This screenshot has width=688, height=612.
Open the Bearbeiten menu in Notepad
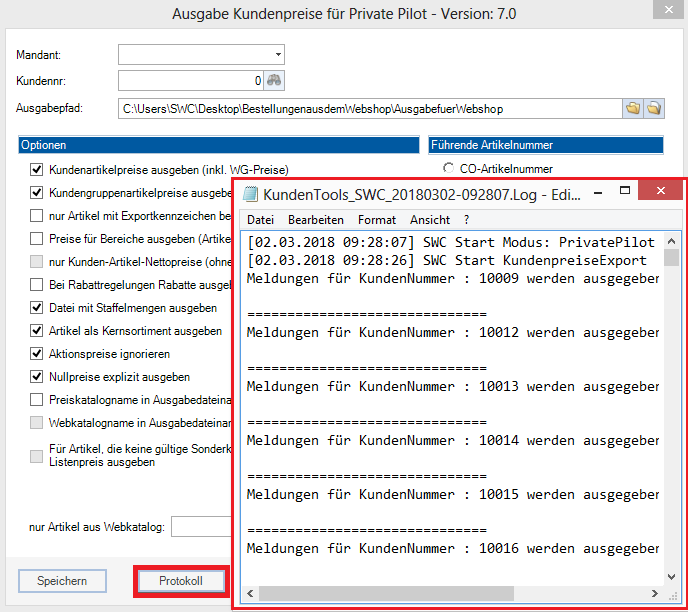tap(315, 219)
